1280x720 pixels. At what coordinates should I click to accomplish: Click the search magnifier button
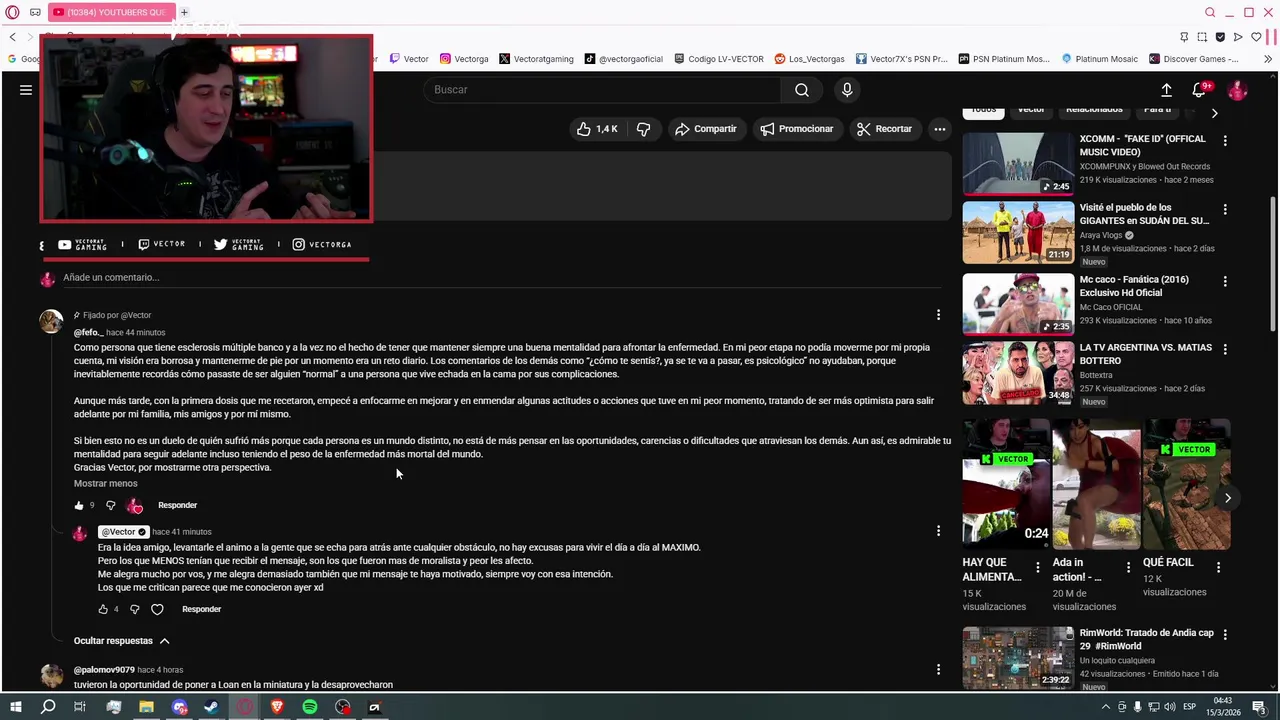coord(802,90)
